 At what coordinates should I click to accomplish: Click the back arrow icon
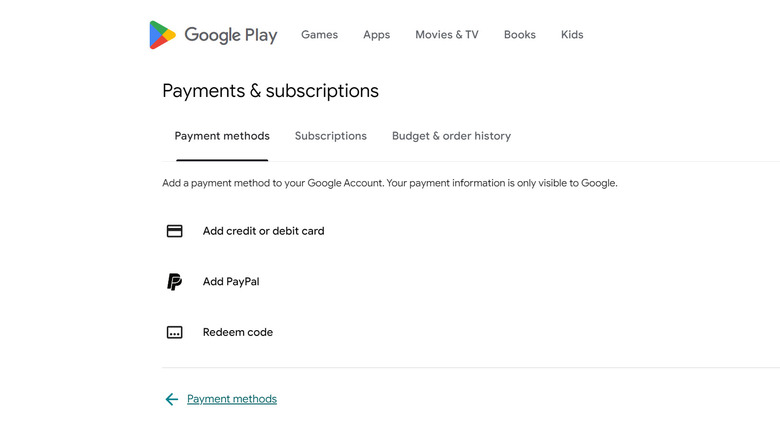(171, 399)
